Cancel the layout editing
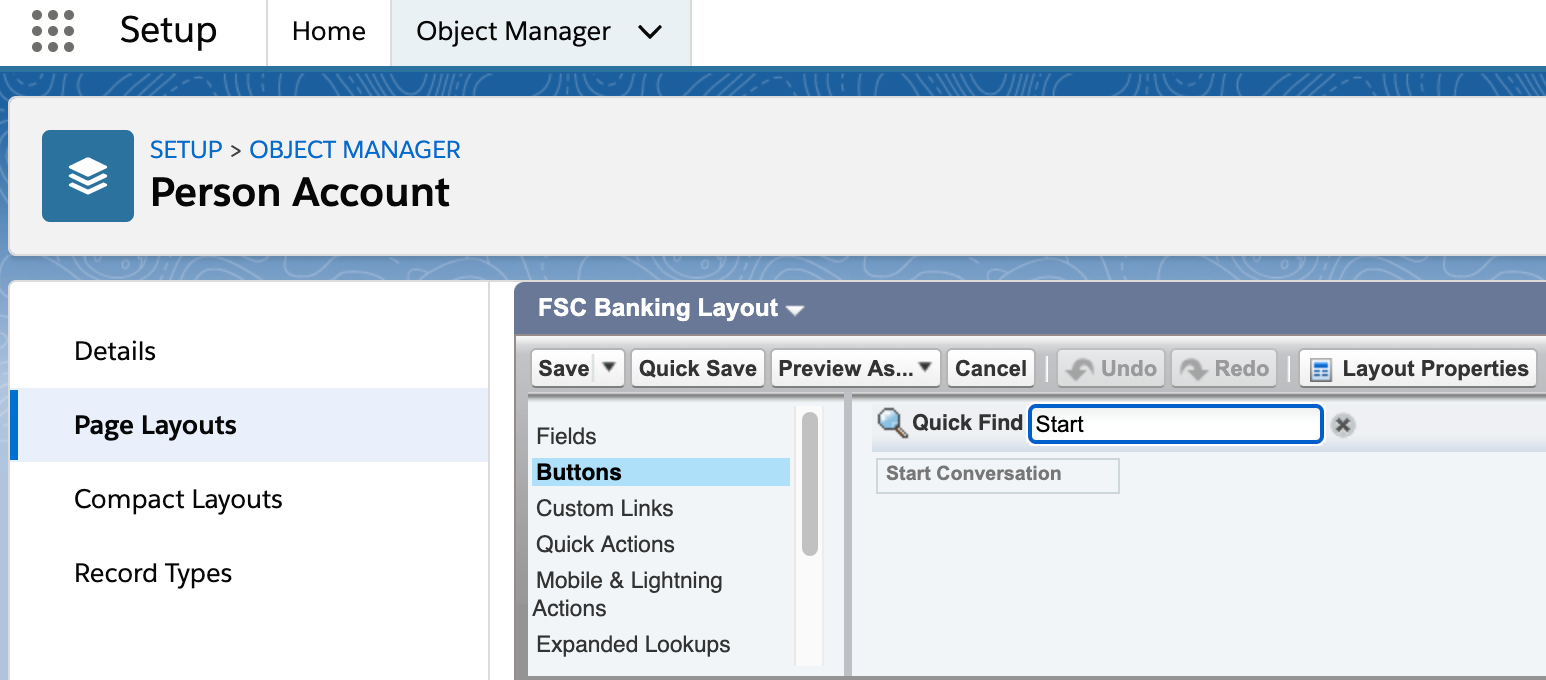This screenshot has width=1546, height=680. pyautogui.click(x=990, y=368)
